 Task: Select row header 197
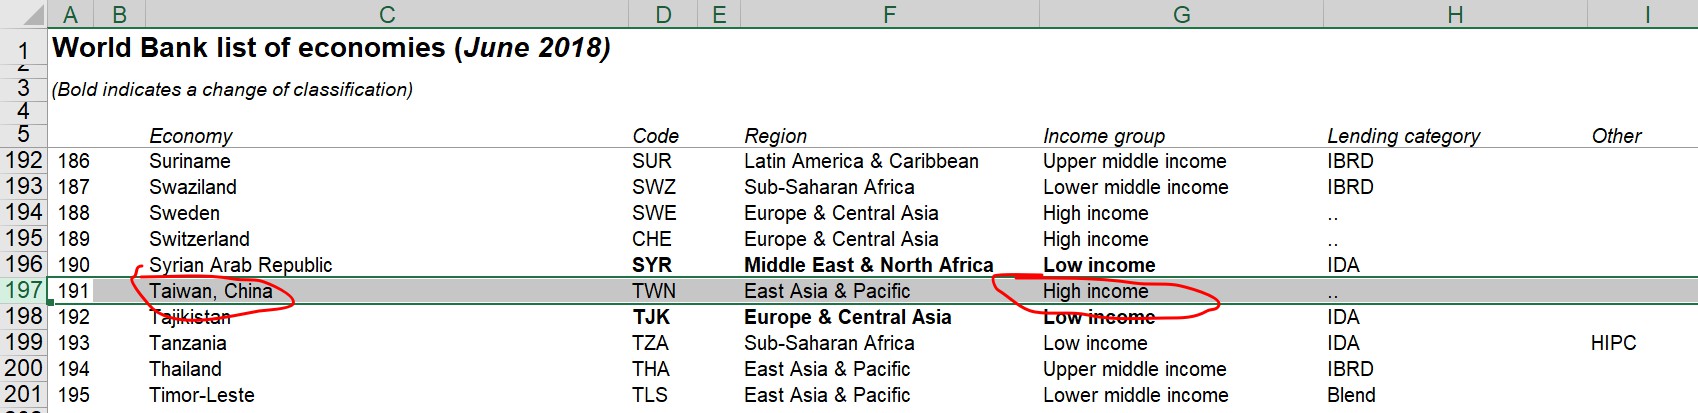(23, 290)
